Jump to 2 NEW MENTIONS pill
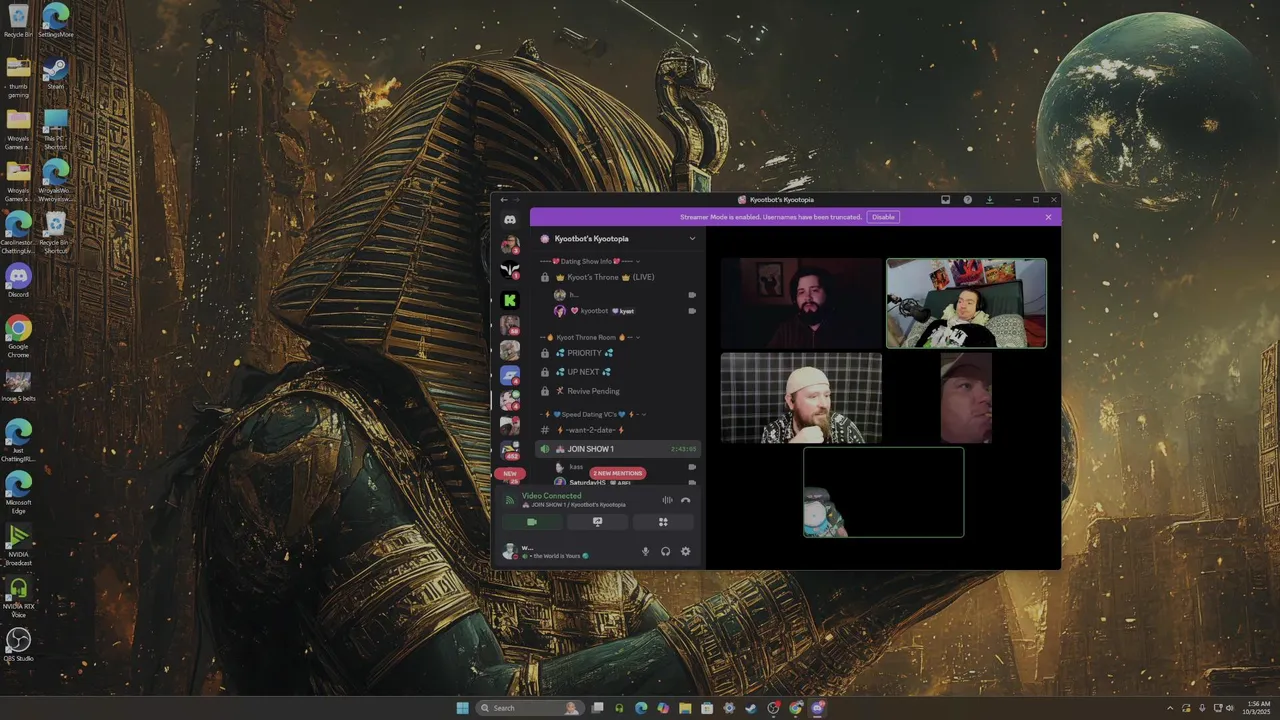The height and width of the screenshot is (720, 1280). pos(618,473)
